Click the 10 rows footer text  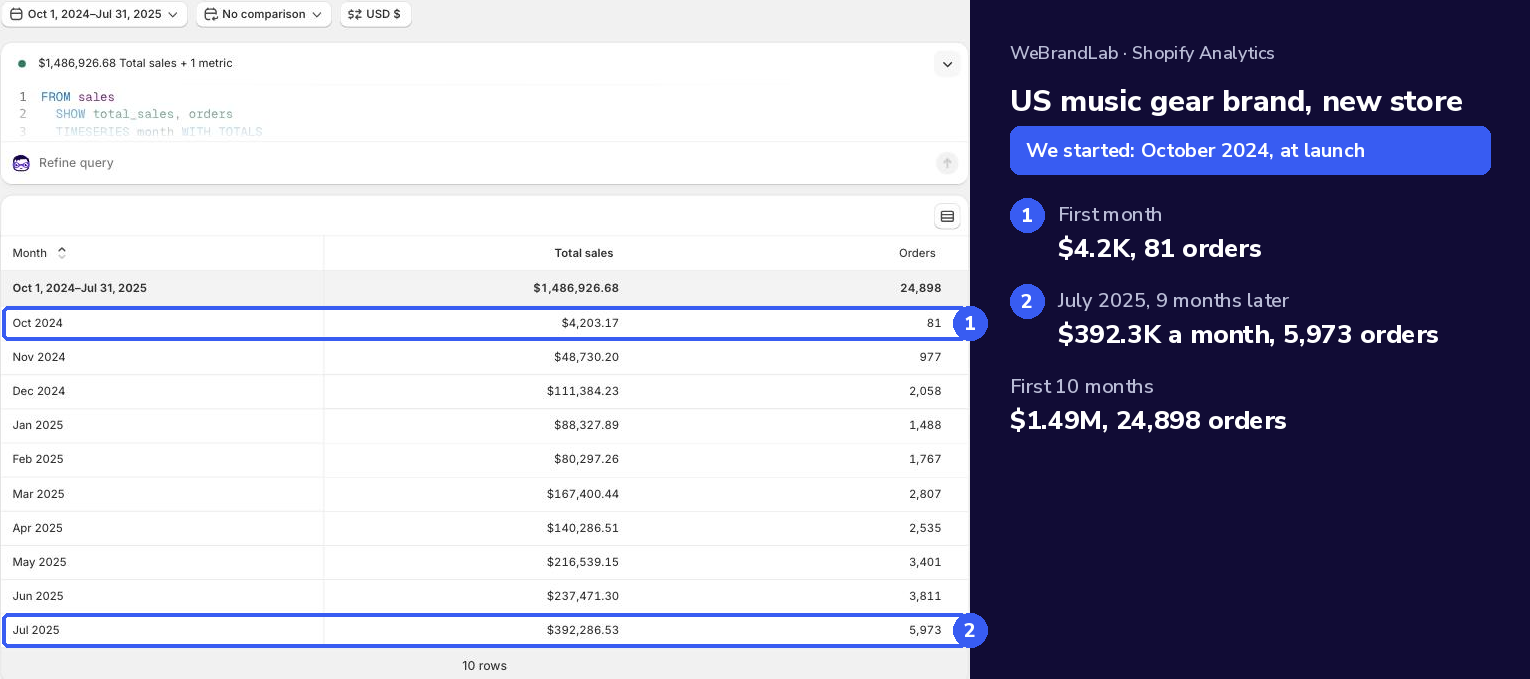[484, 666]
